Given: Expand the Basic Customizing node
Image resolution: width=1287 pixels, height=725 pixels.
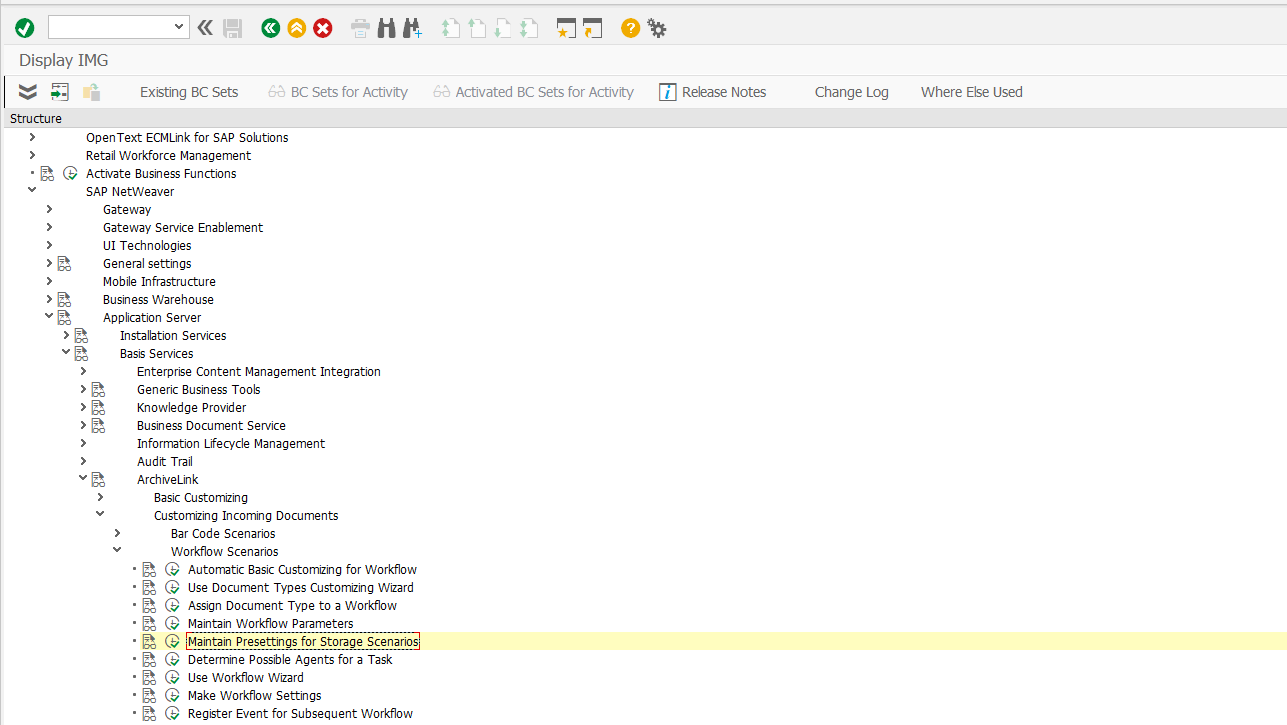Looking at the screenshot, I should coord(100,497).
